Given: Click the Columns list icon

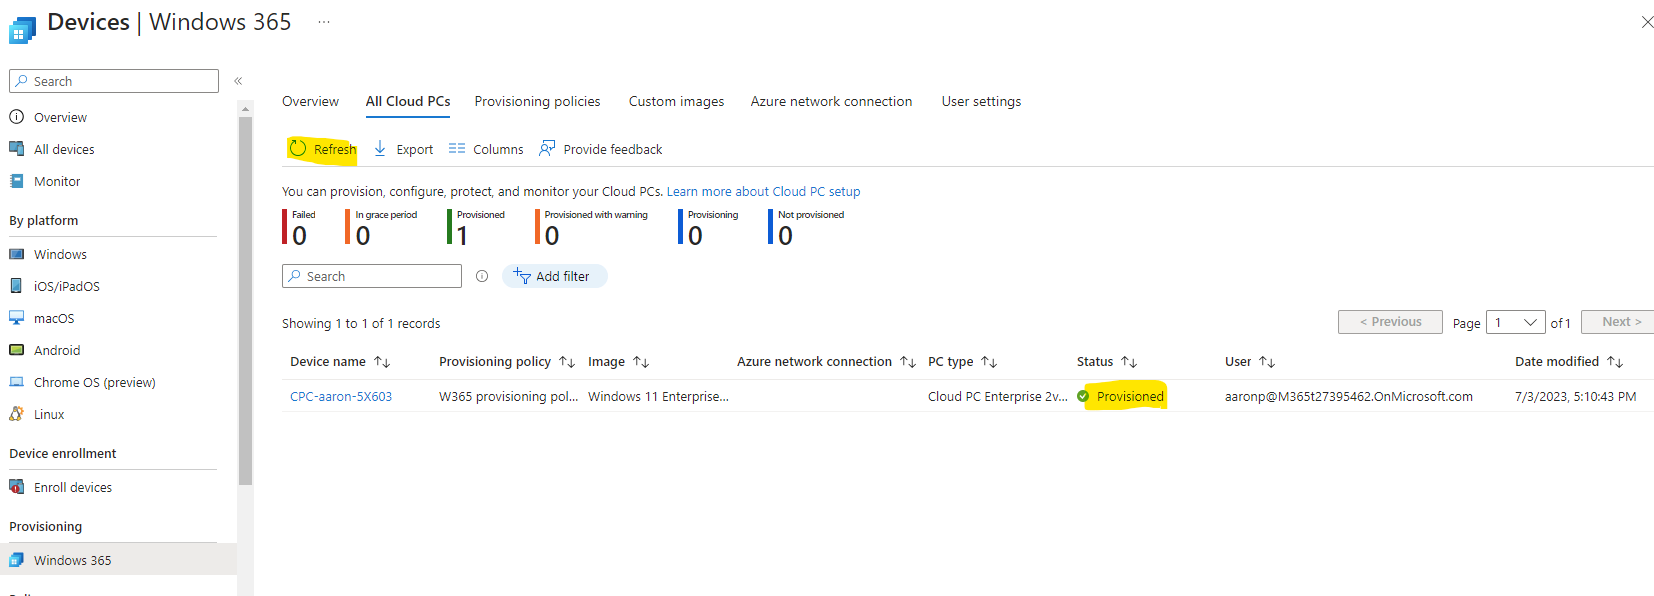Looking at the screenshot, I should click(x=457, y=148).
